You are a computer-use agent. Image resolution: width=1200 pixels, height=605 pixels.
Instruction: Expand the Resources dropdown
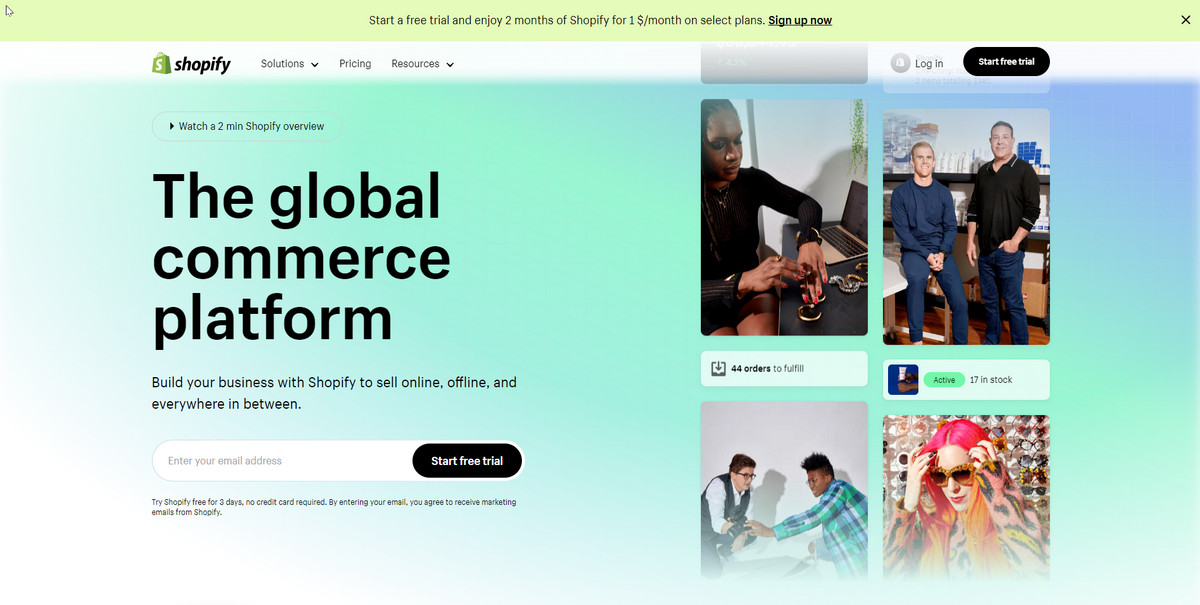point(422,64)
